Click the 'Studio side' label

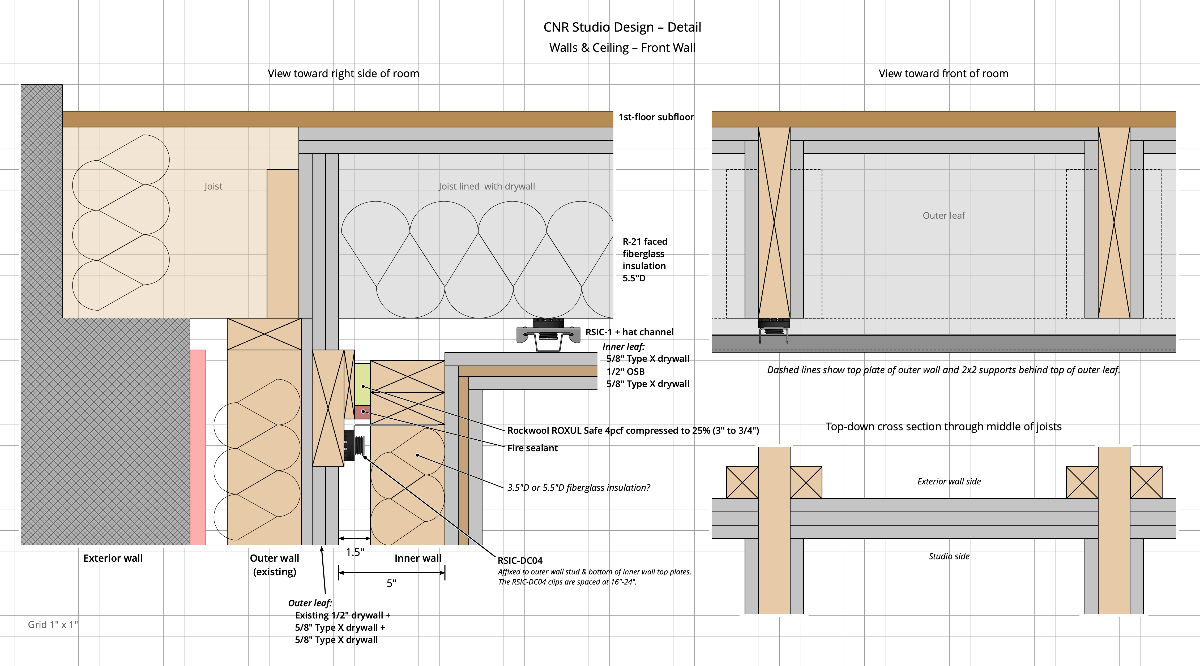(949, 556)
